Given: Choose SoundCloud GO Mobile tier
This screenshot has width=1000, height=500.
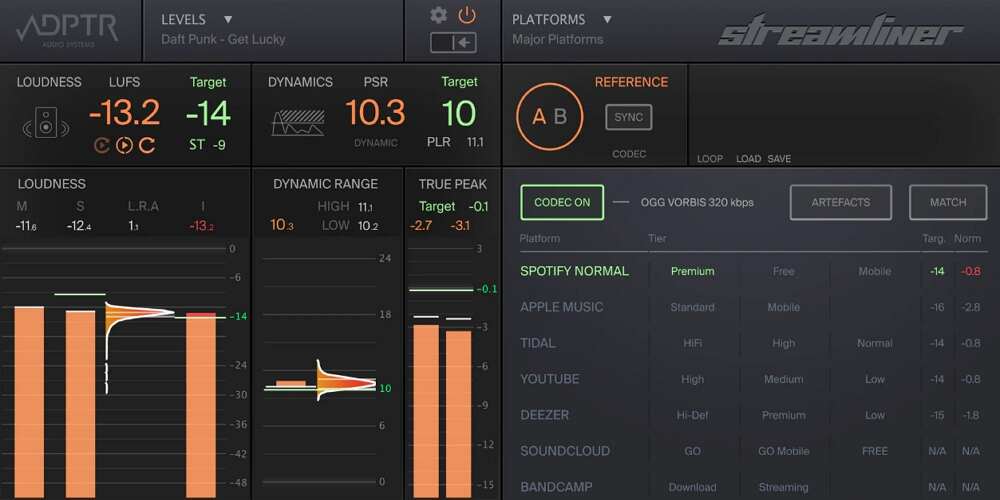Looking at the screenshot, I should tap(783, 451).
